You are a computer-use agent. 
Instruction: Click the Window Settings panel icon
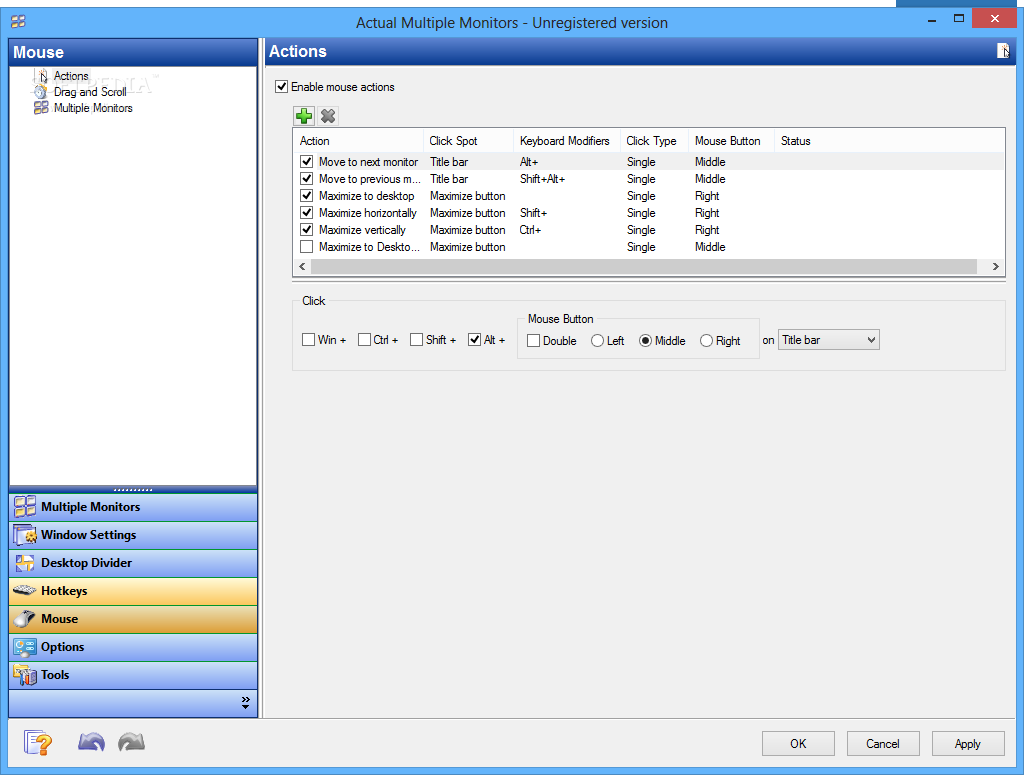[25, 535]
